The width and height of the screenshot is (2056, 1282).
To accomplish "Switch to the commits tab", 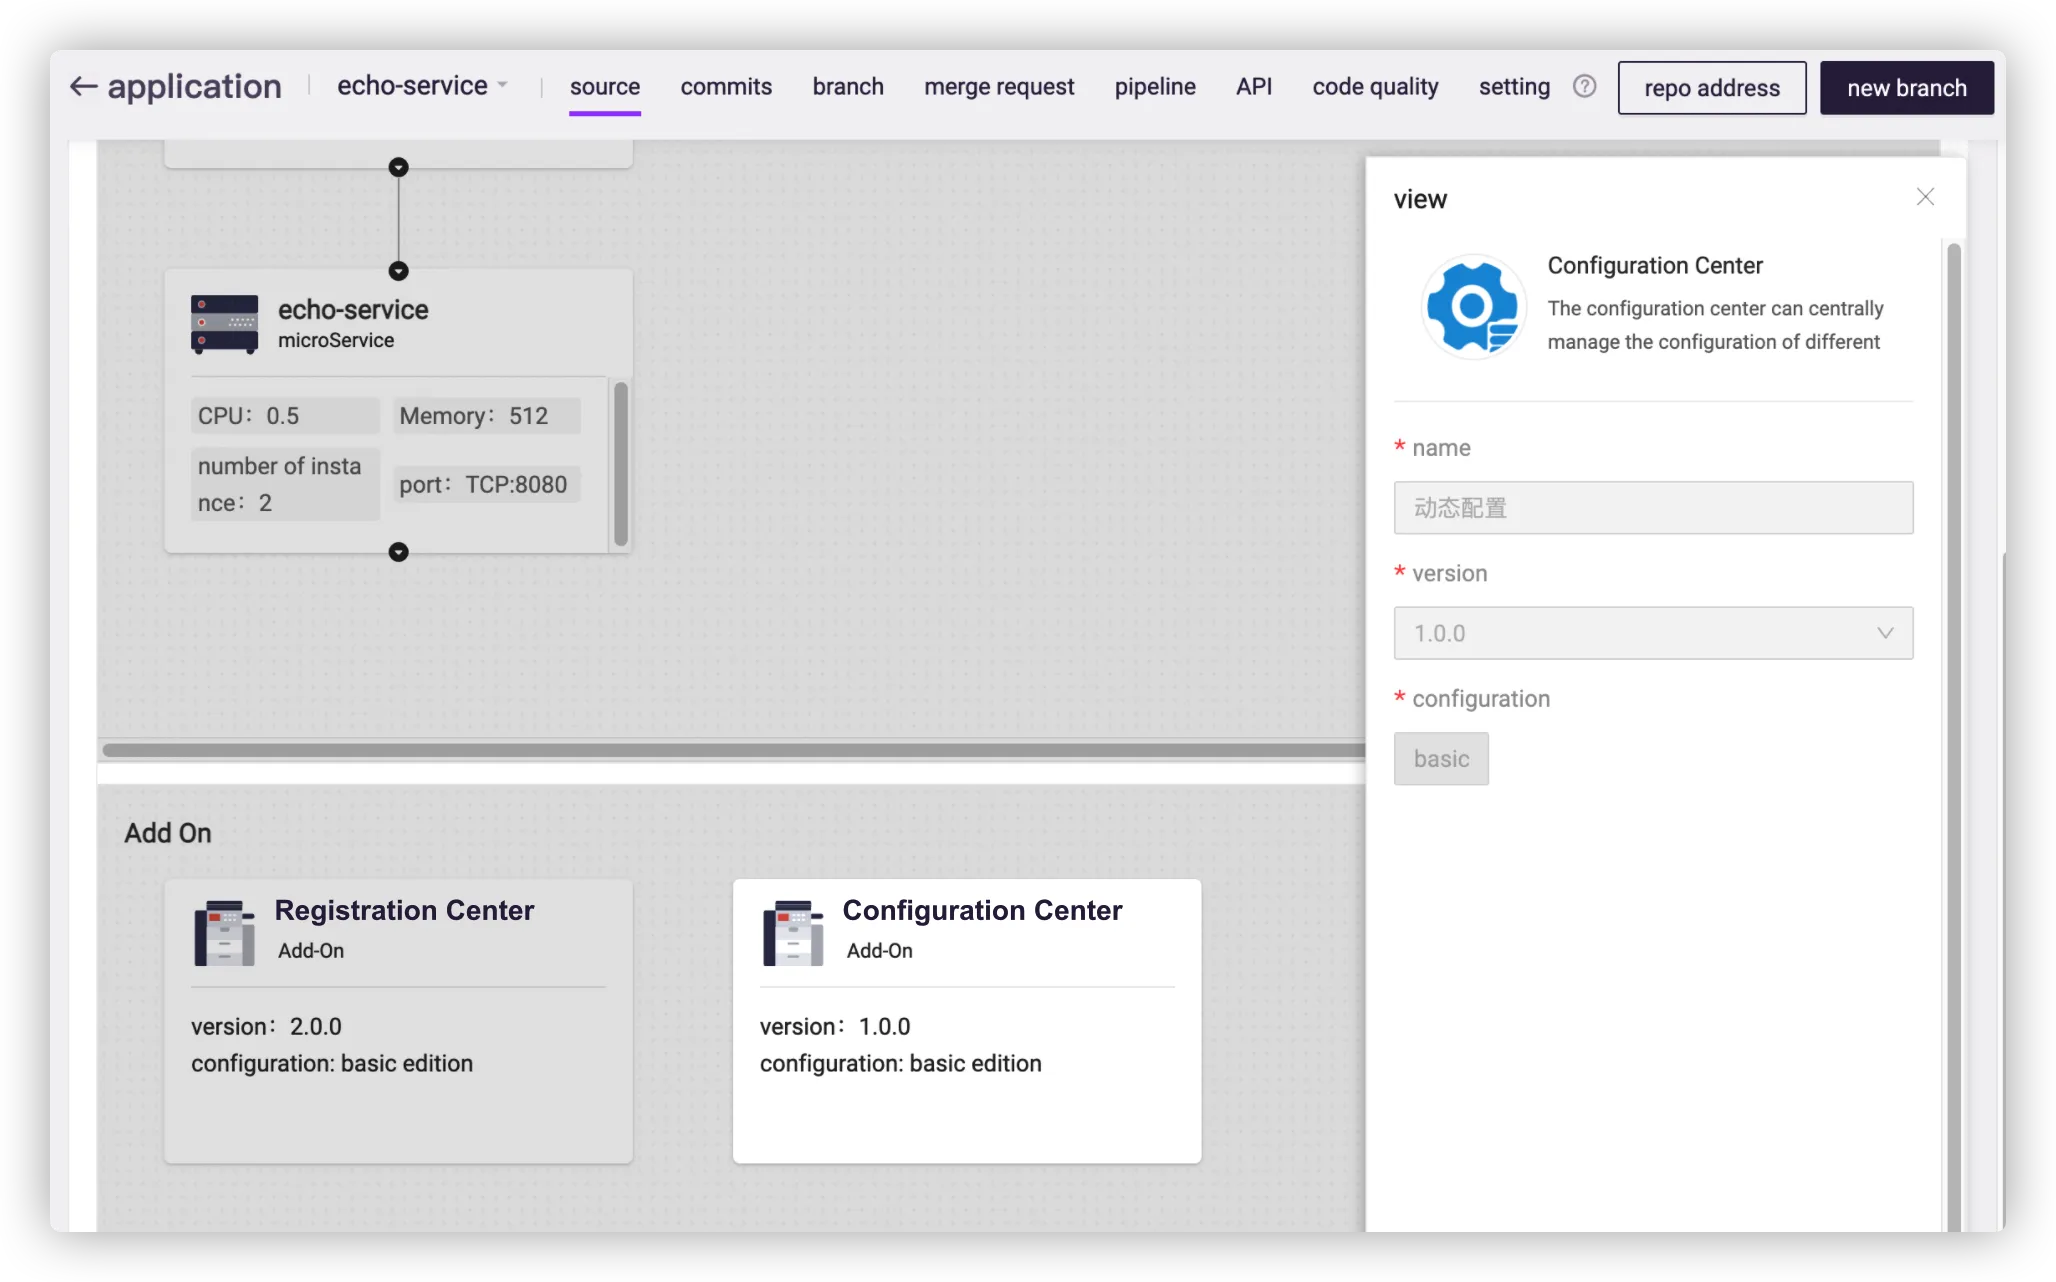I will pyautogui.click(x=726, y=87).
